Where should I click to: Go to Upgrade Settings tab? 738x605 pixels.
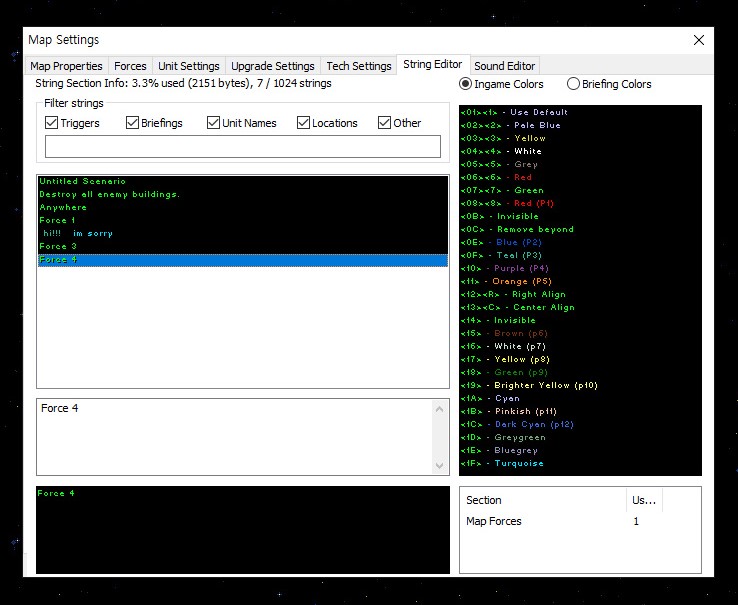tap(273, 65)
